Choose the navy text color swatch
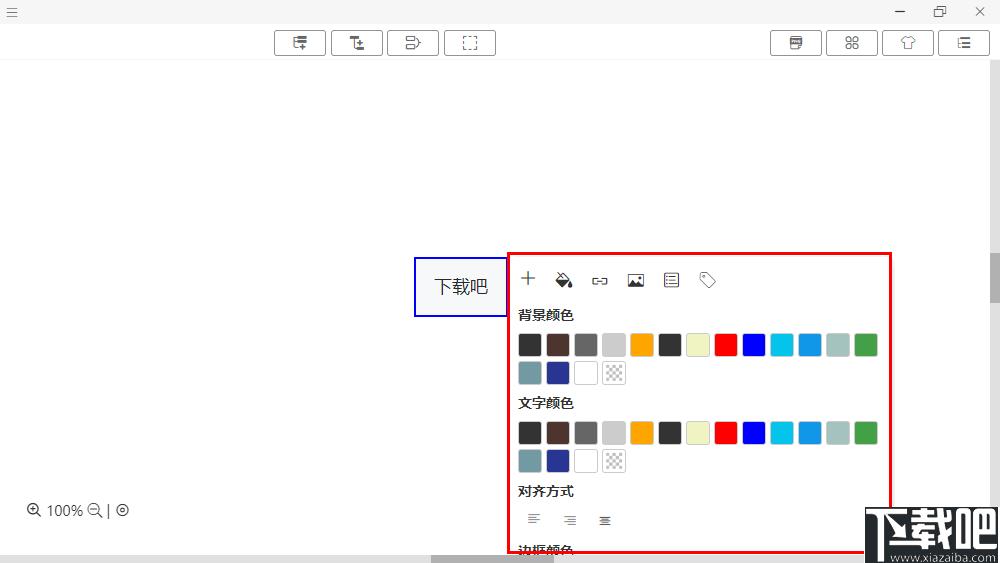The image size is (1000, 563). coord(558,461)
